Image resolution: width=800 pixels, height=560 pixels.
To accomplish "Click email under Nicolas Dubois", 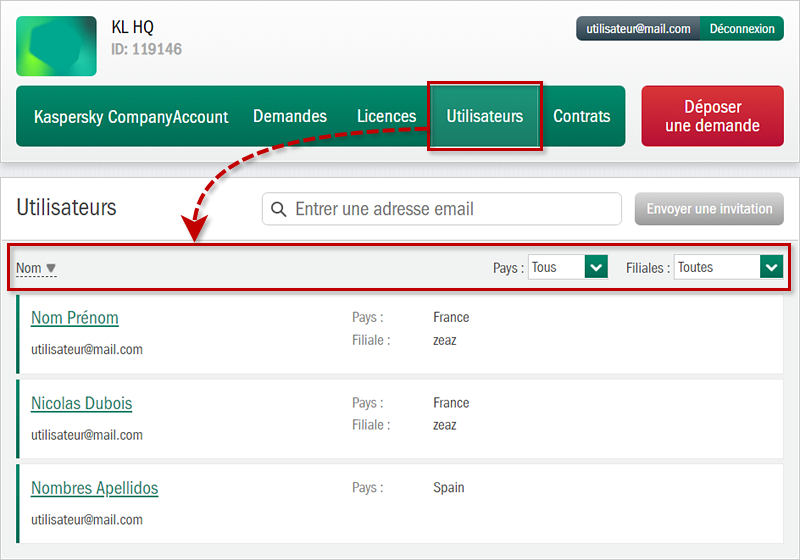I will pos(87,435).
